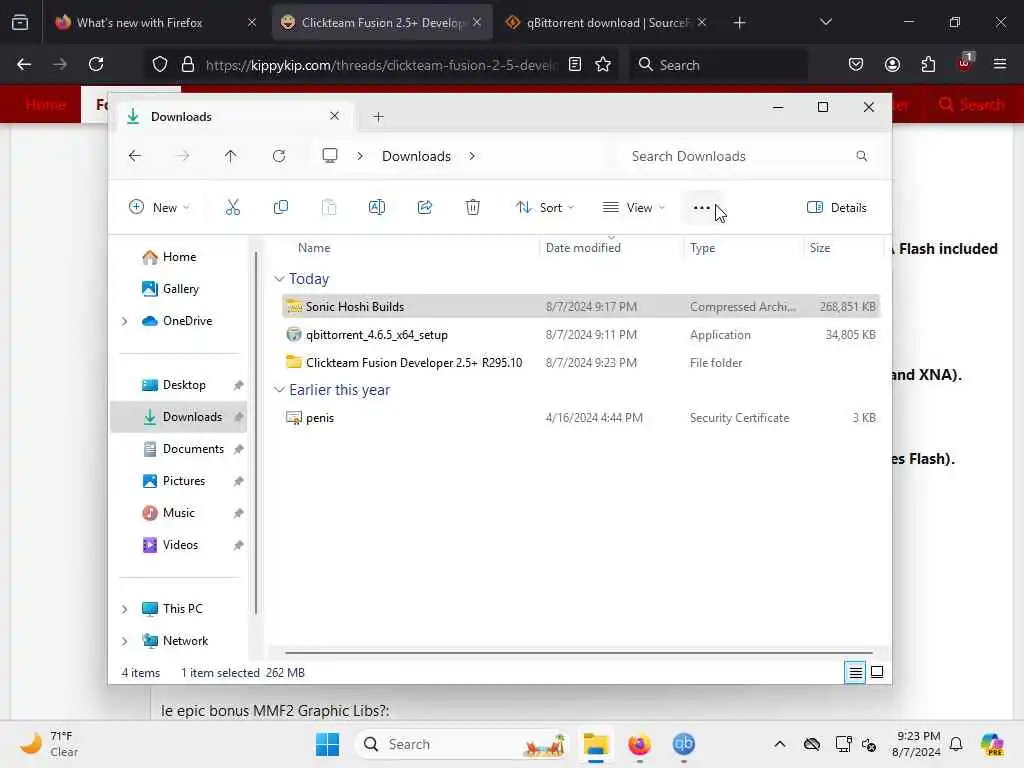Click the Copy icon in Explorer toolbar
Image resolution: width=1024 pixels, height=768 pixels.
(281, 208)
